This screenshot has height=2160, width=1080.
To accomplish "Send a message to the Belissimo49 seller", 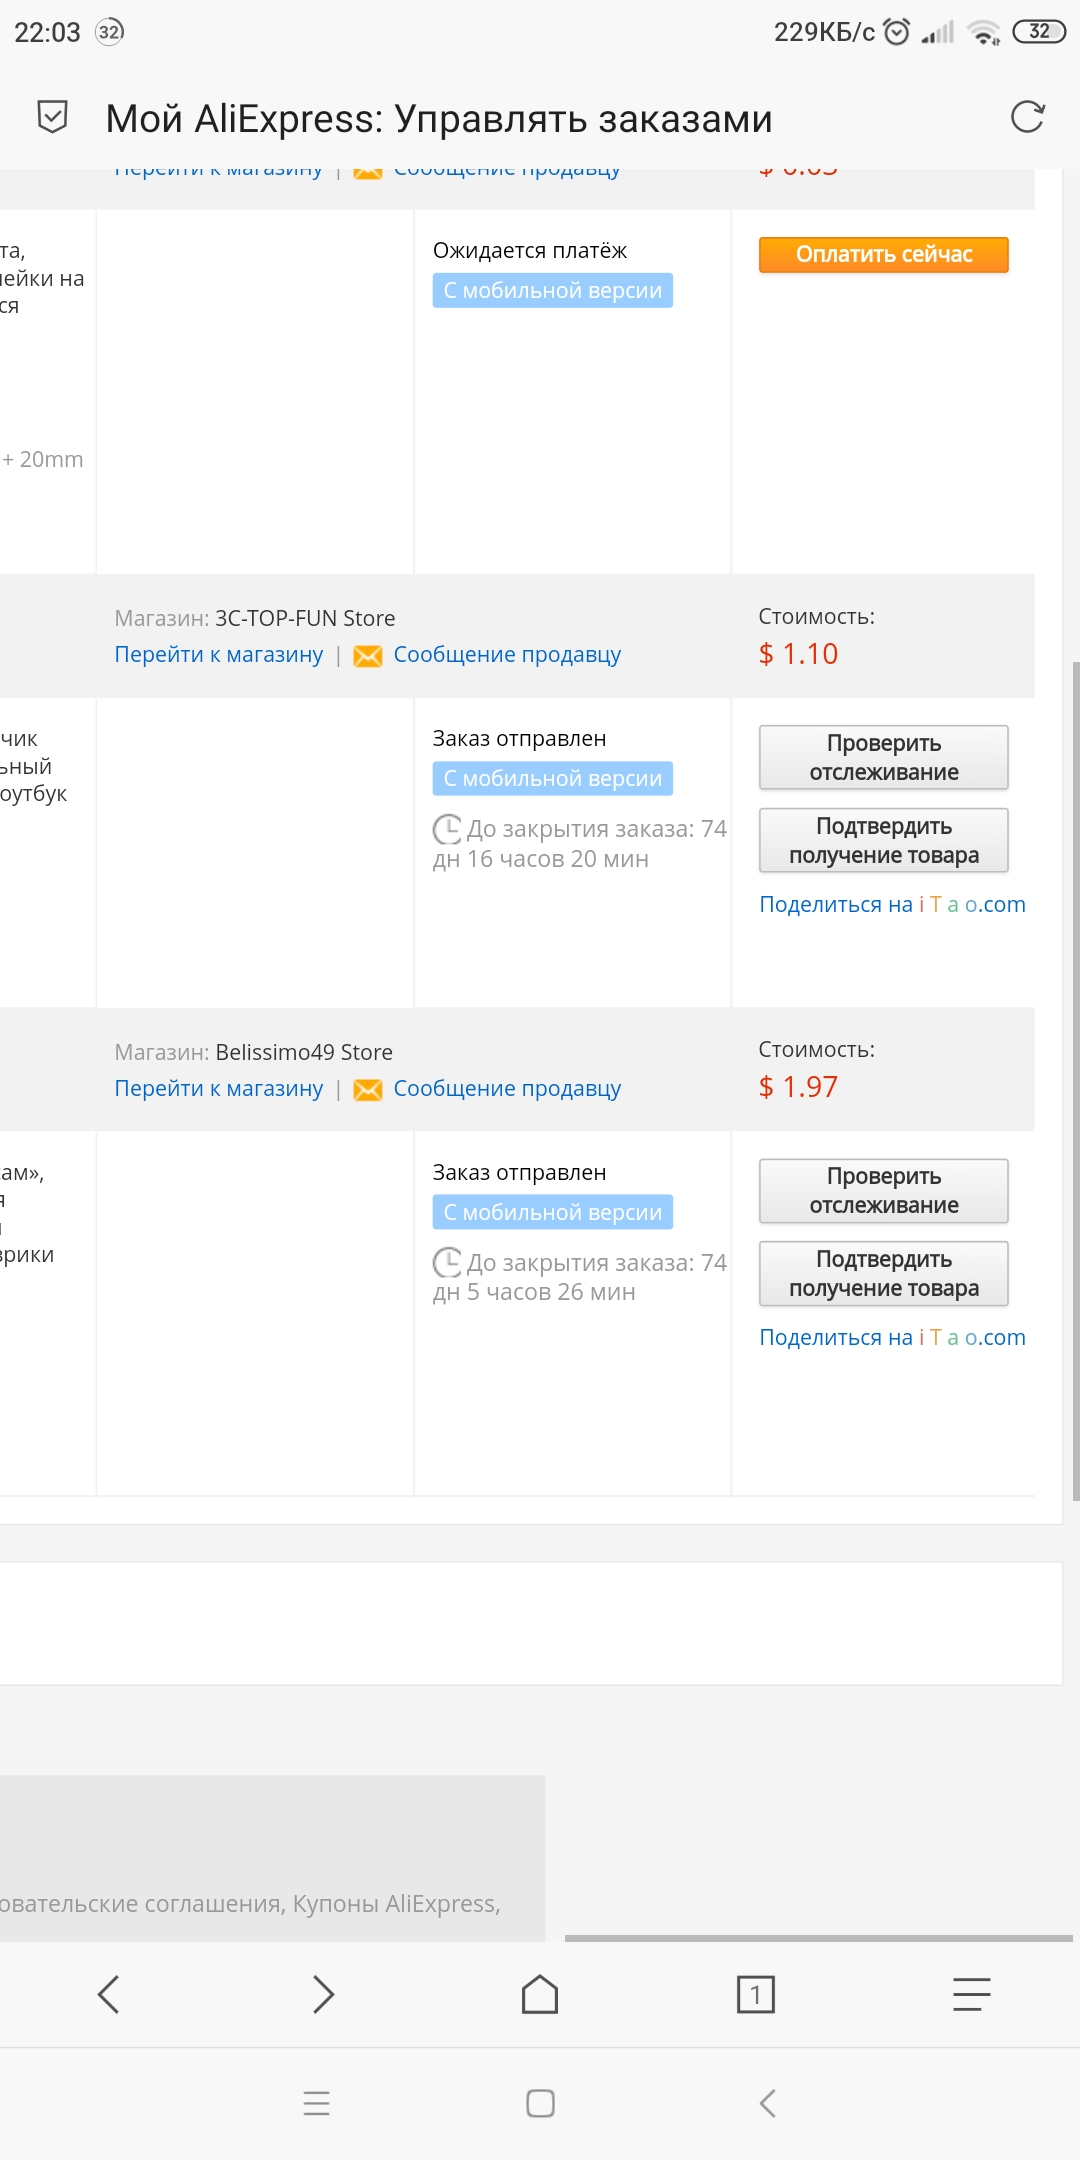I will pos(507,1088).
